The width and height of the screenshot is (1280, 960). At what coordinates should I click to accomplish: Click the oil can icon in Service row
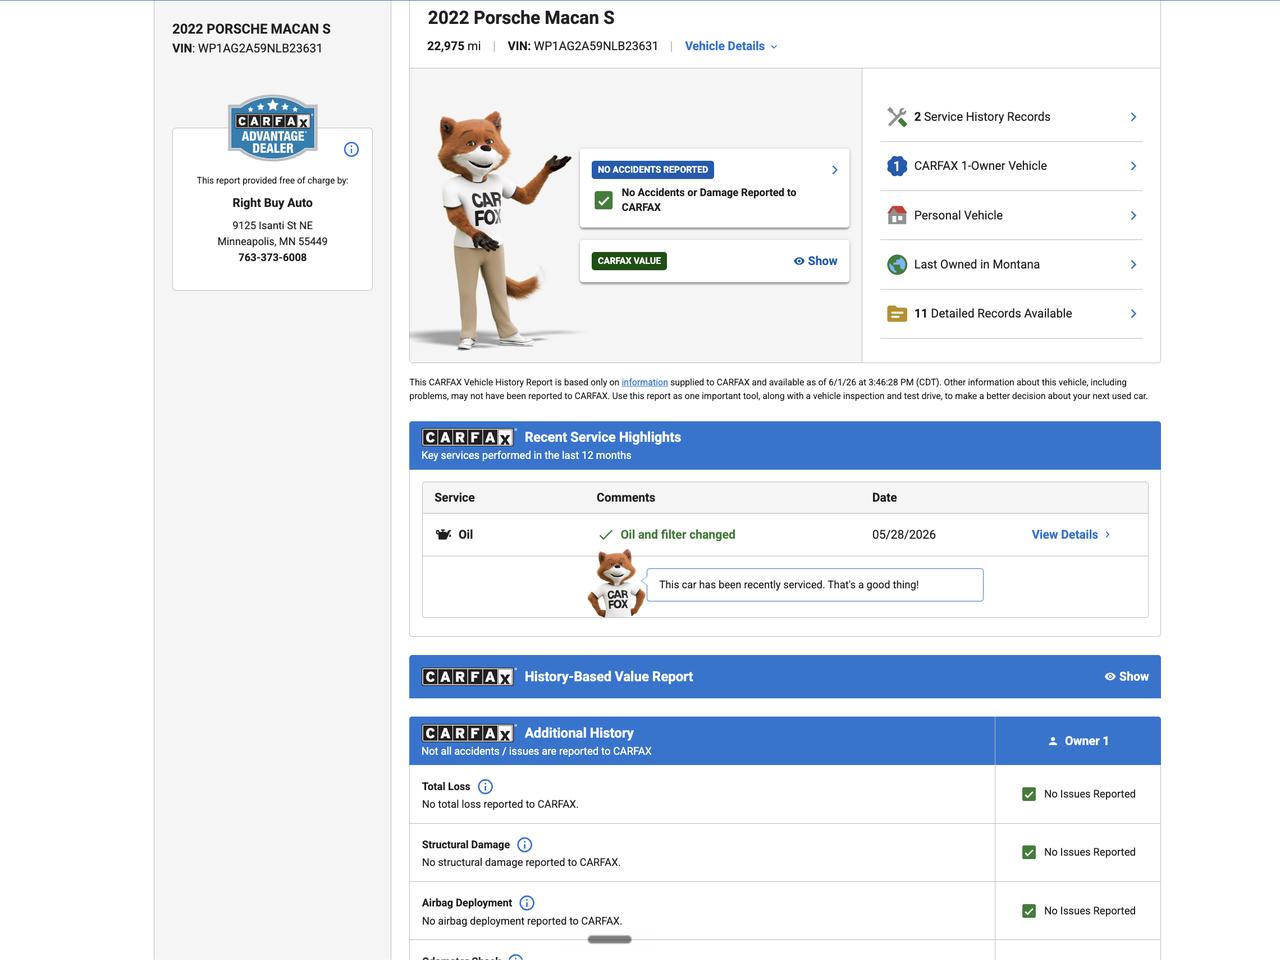[x=444, y=535]
